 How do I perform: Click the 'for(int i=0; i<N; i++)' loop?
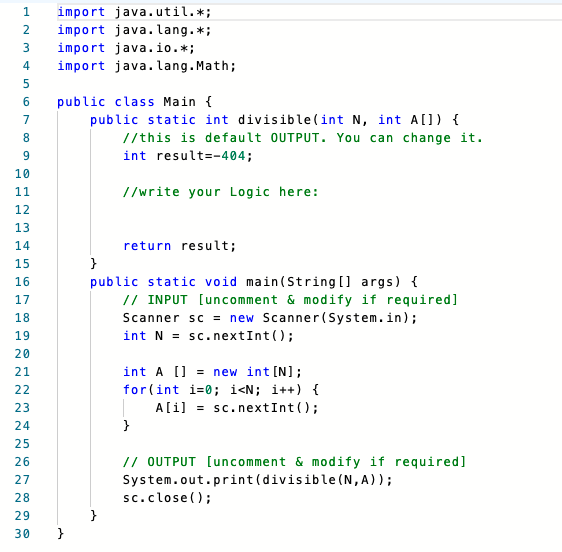click(x=212, y=390)
